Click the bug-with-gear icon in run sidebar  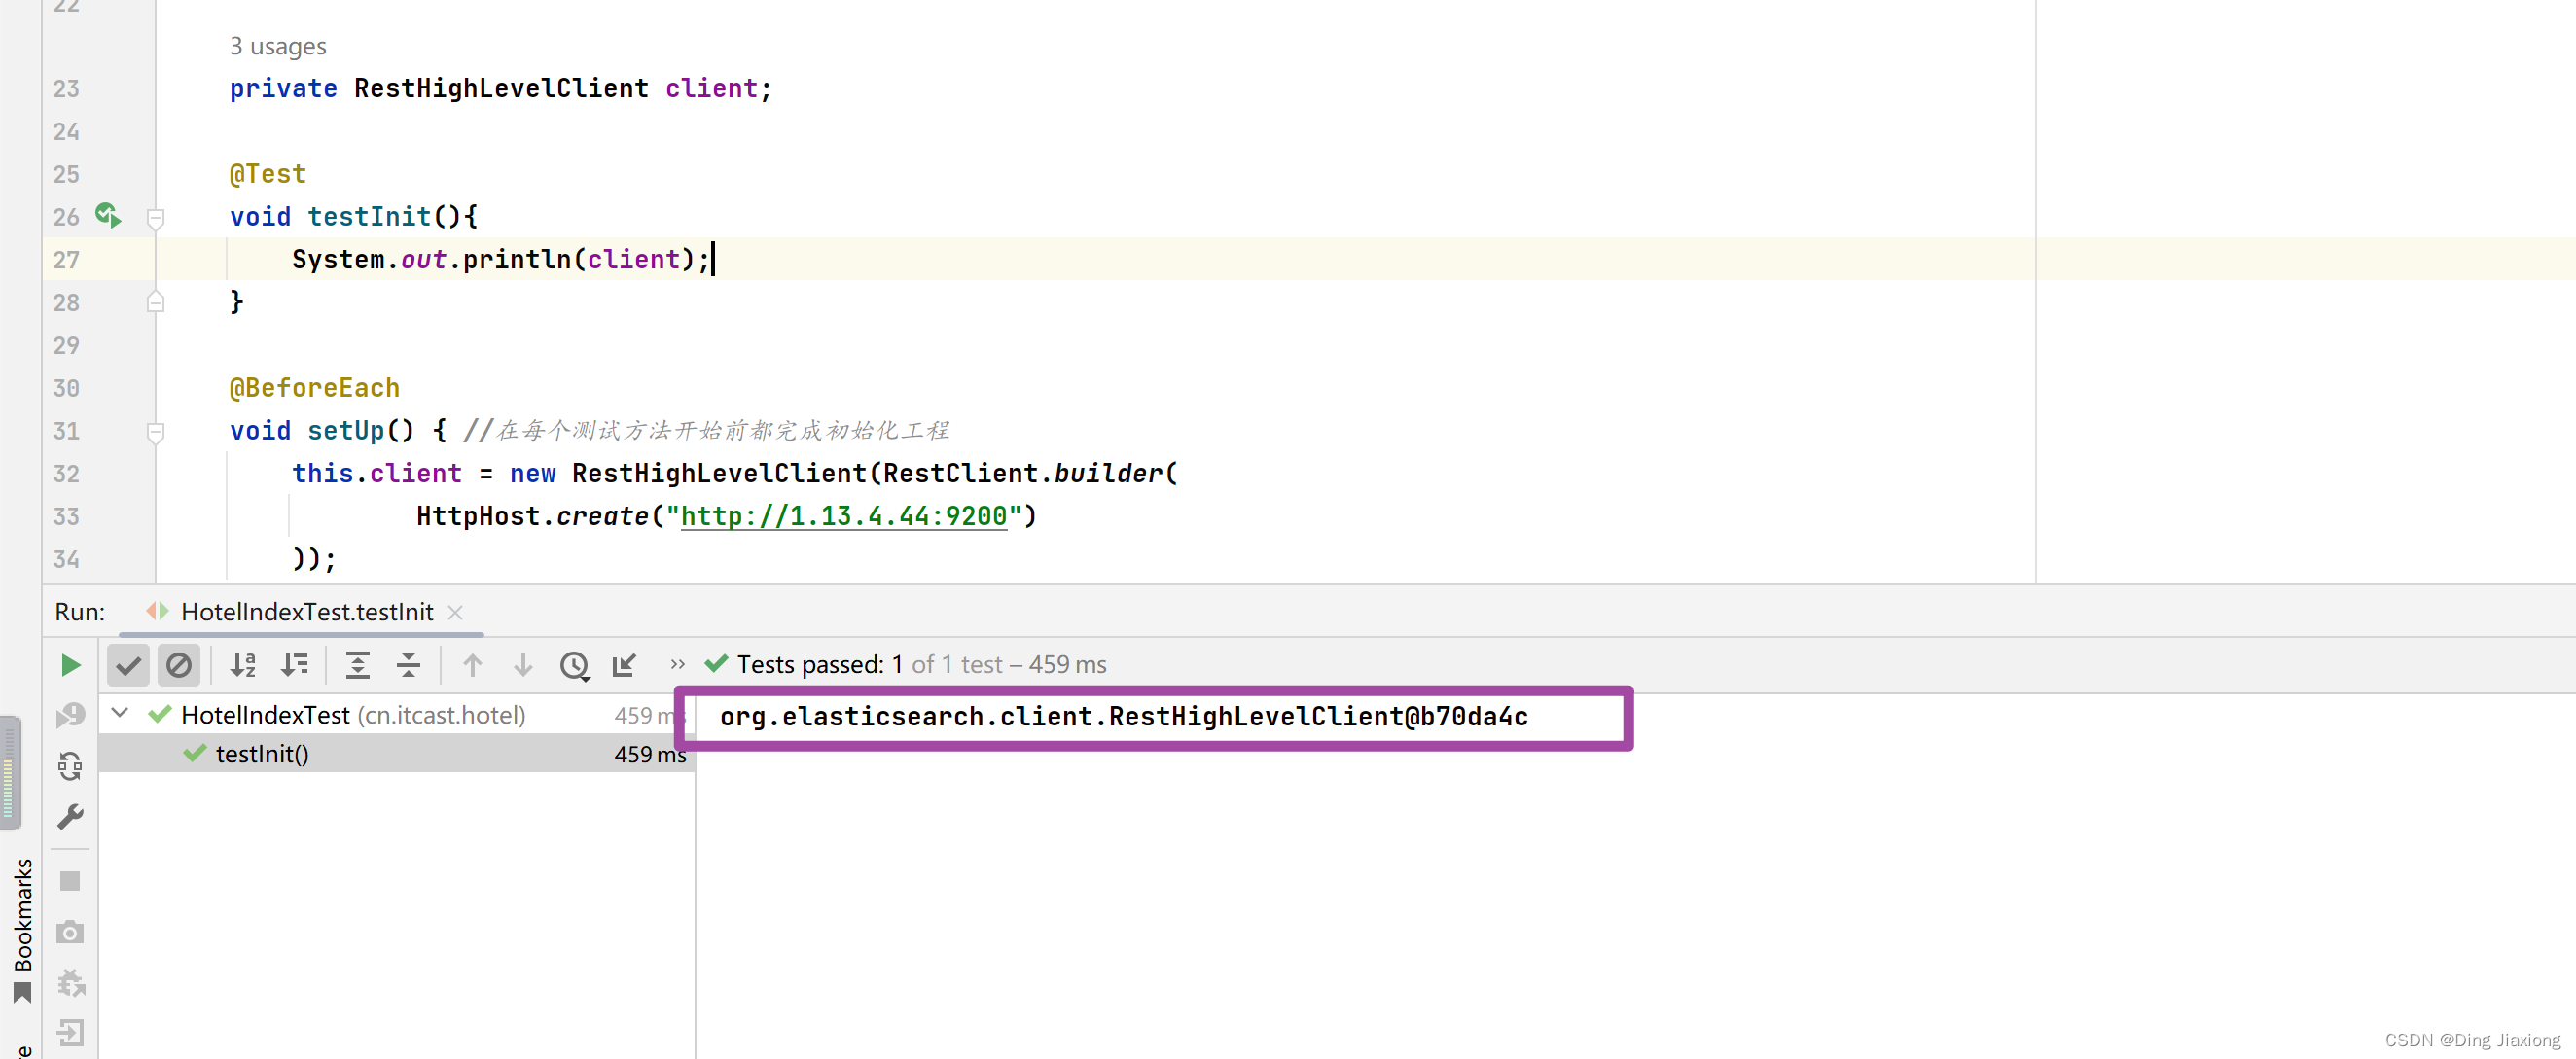pos(71,983)
